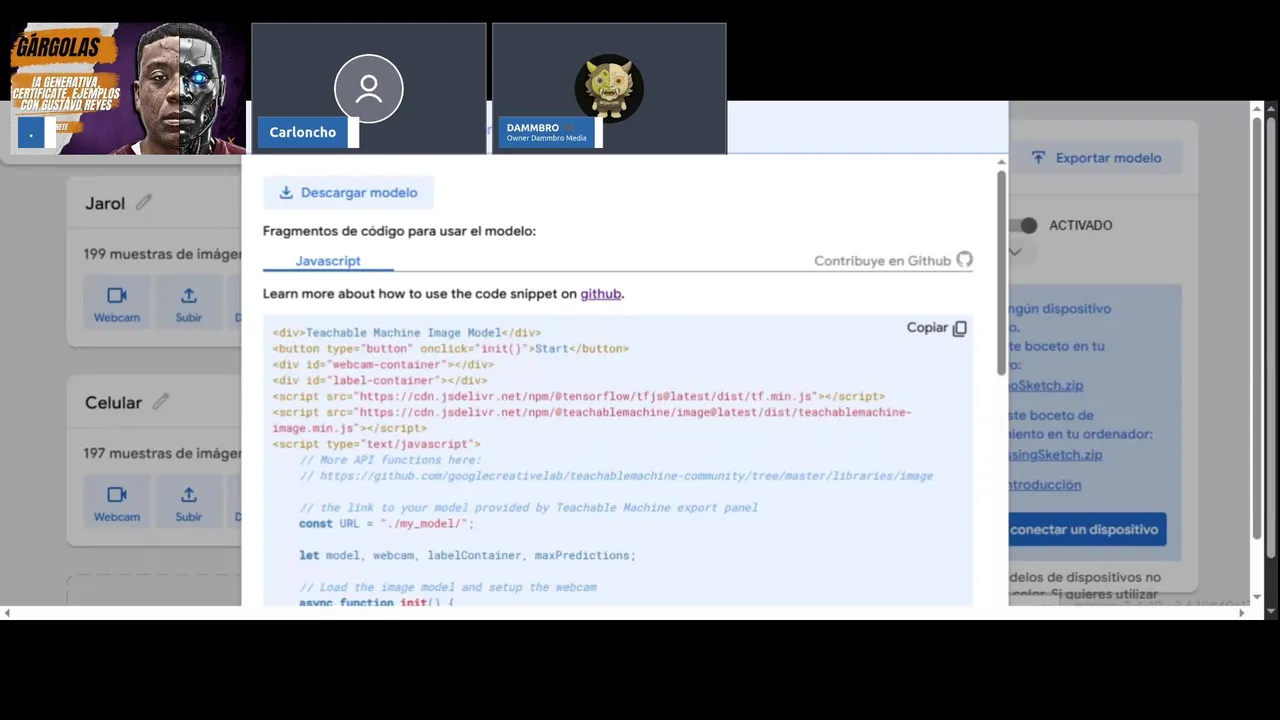Click the page vertical scrollbar thumb
1280x720 pixels.
[x=1258, y=326]
